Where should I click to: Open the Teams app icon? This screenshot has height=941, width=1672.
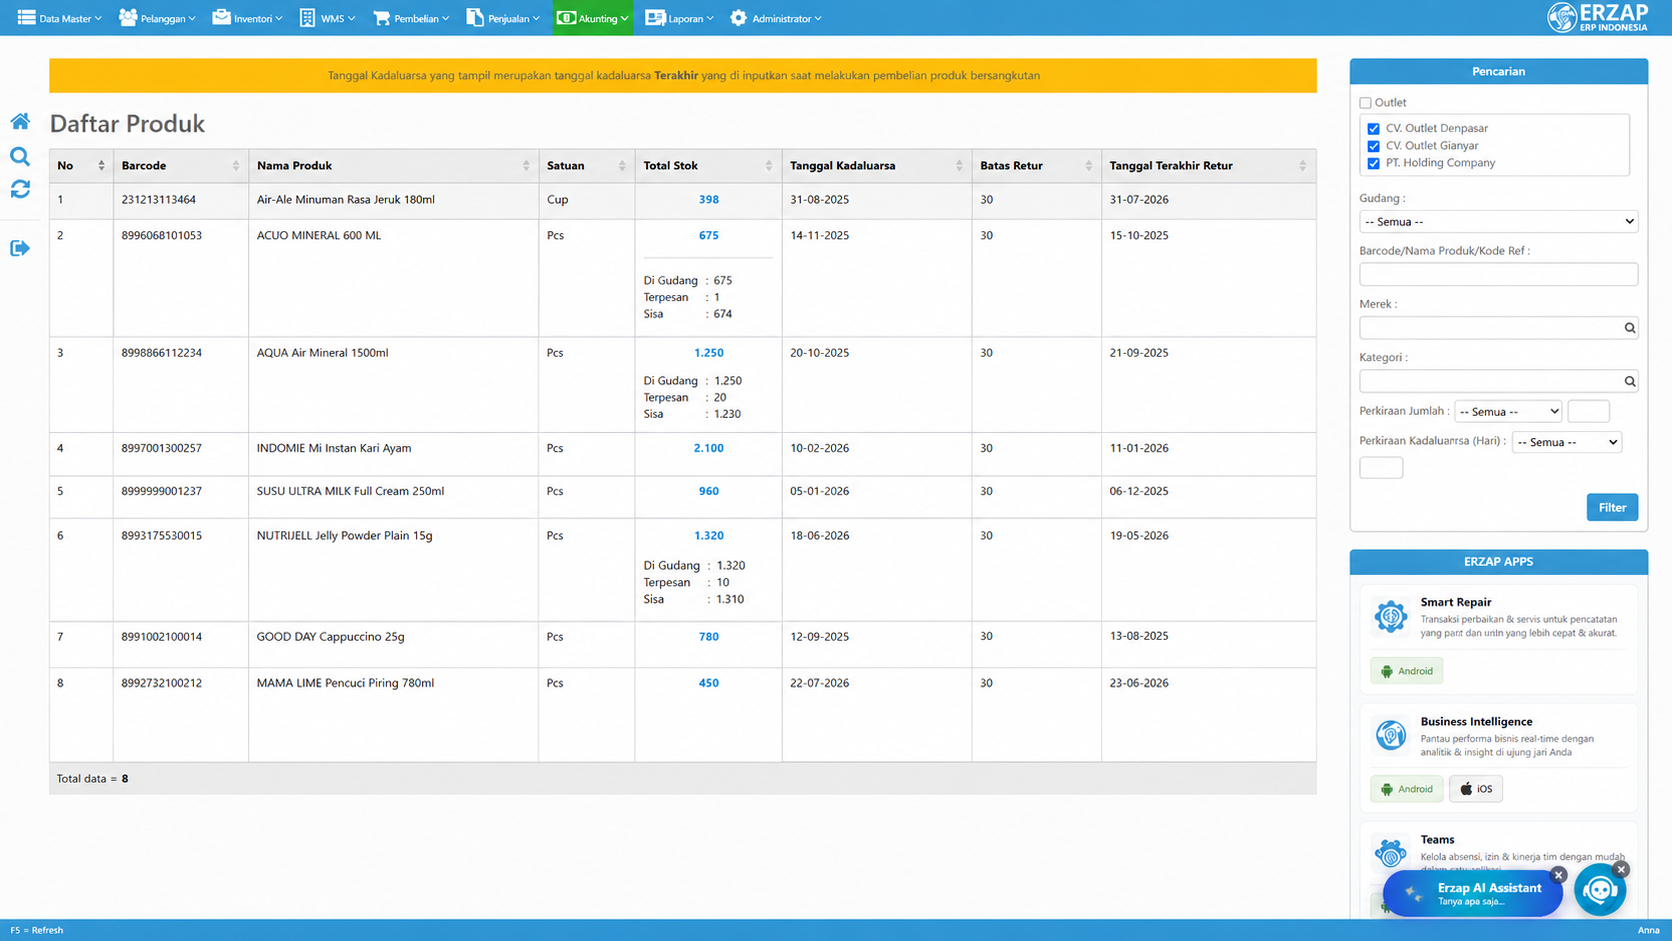(x=1390, y=853)
